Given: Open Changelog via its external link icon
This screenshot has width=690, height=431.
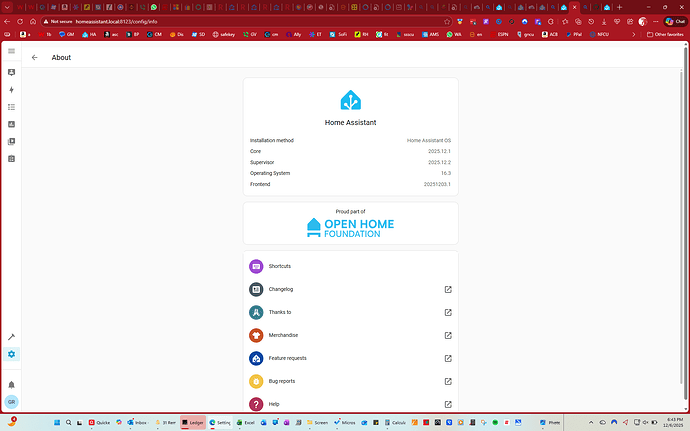Looking at the screenshot, I should click(448, 289).
